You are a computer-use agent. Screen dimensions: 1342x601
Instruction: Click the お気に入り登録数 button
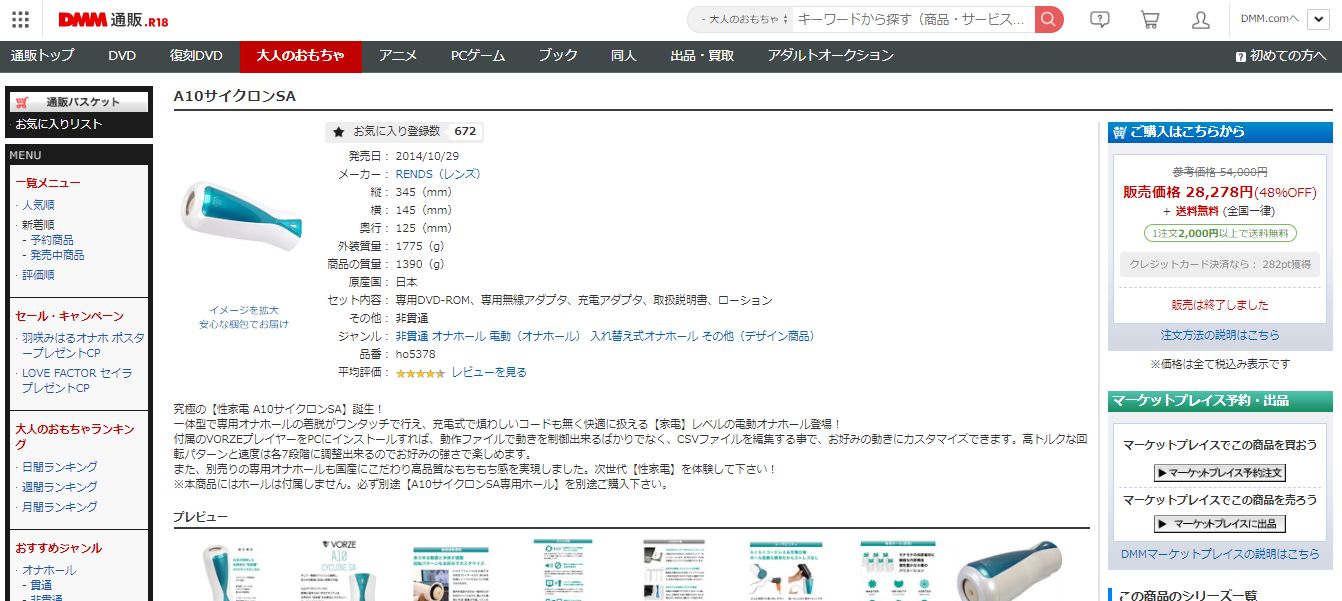click(x=403, y=131)
